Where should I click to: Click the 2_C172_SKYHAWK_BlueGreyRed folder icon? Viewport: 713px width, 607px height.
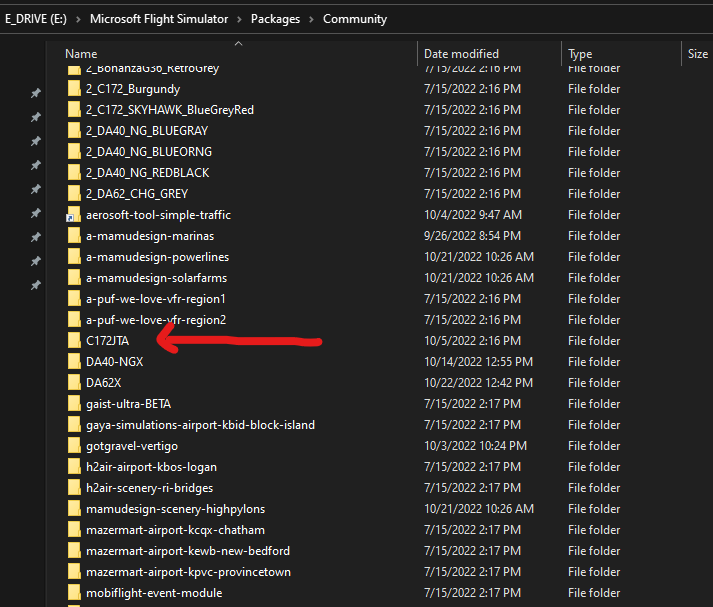click(74, 110)
